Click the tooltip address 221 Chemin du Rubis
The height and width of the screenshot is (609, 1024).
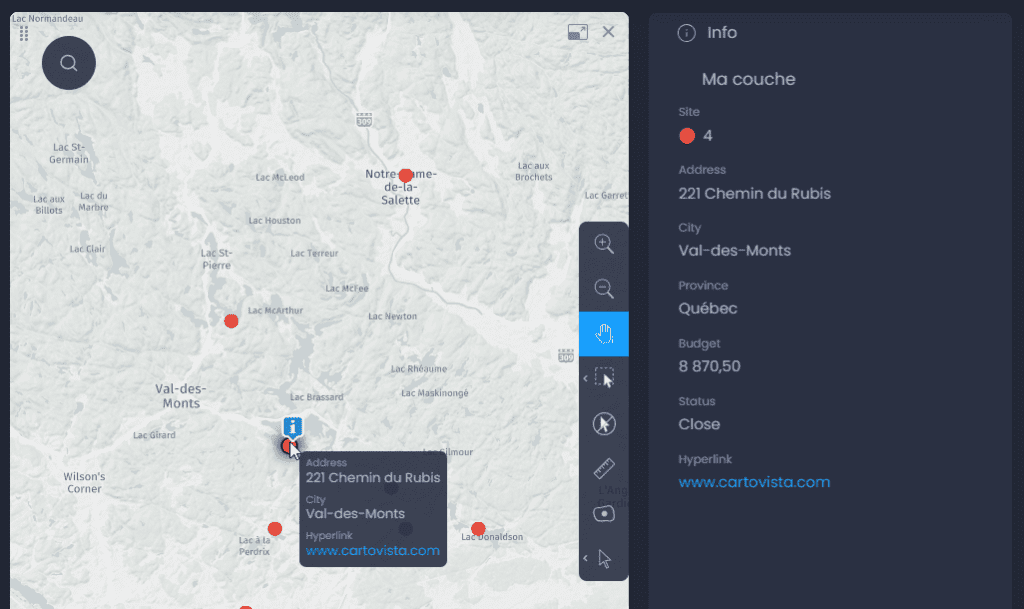pos(373,478)
